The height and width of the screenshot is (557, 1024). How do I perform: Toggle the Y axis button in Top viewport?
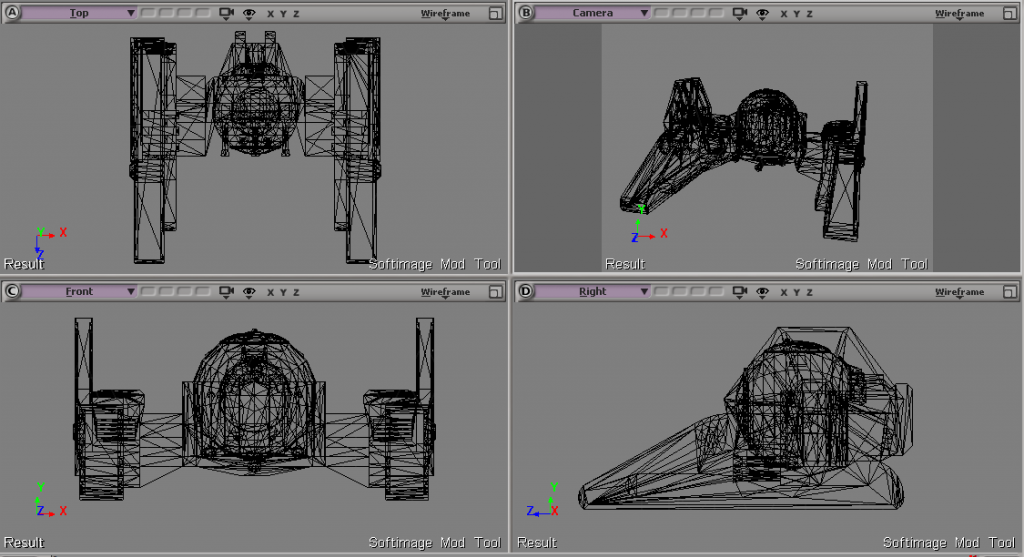point(283,14)
